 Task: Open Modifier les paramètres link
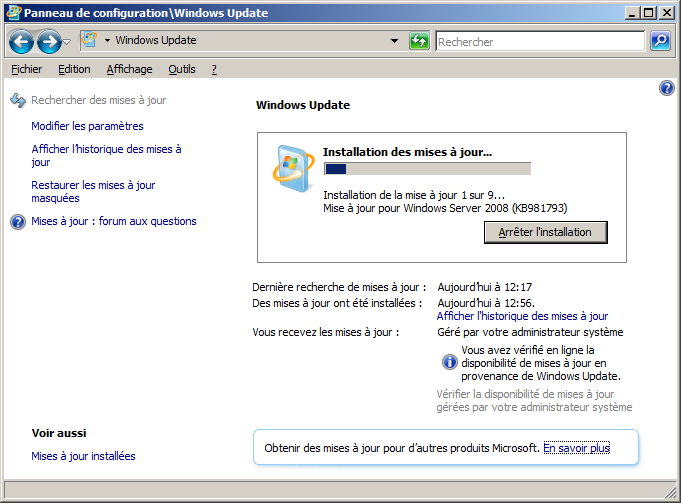(87, 126)
